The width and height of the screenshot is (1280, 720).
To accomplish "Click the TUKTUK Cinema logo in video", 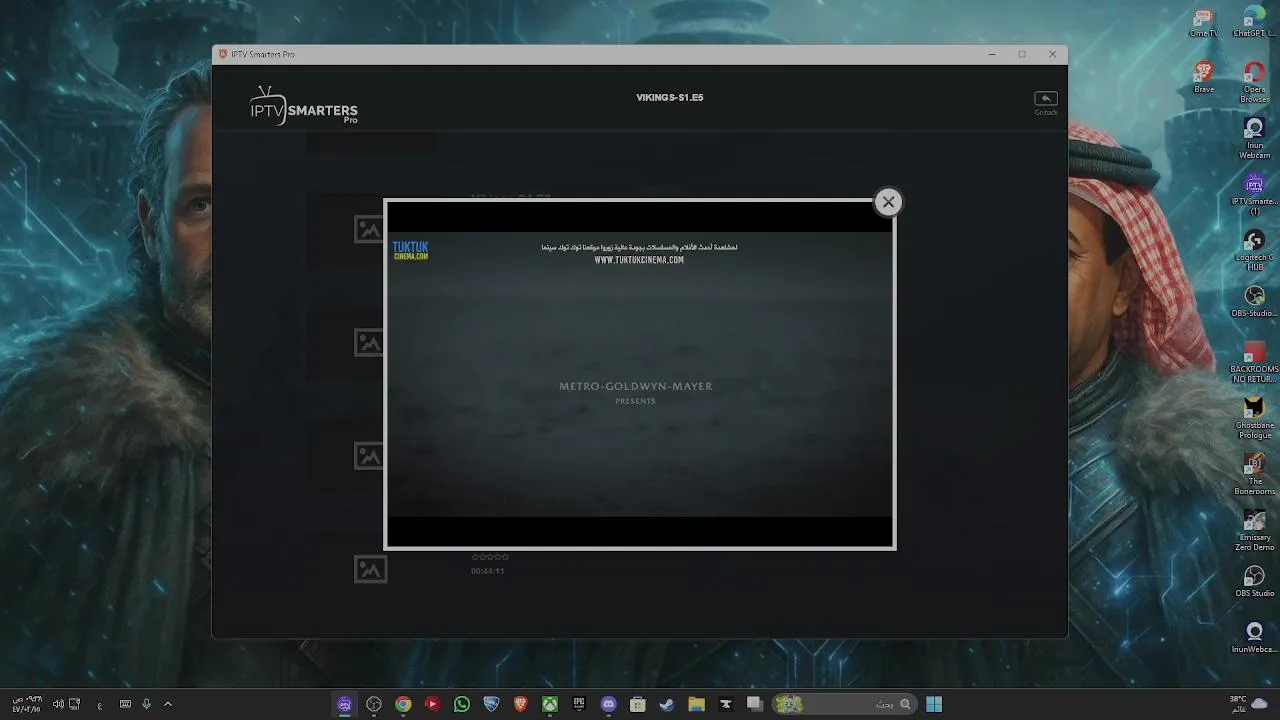I will 410,250.
